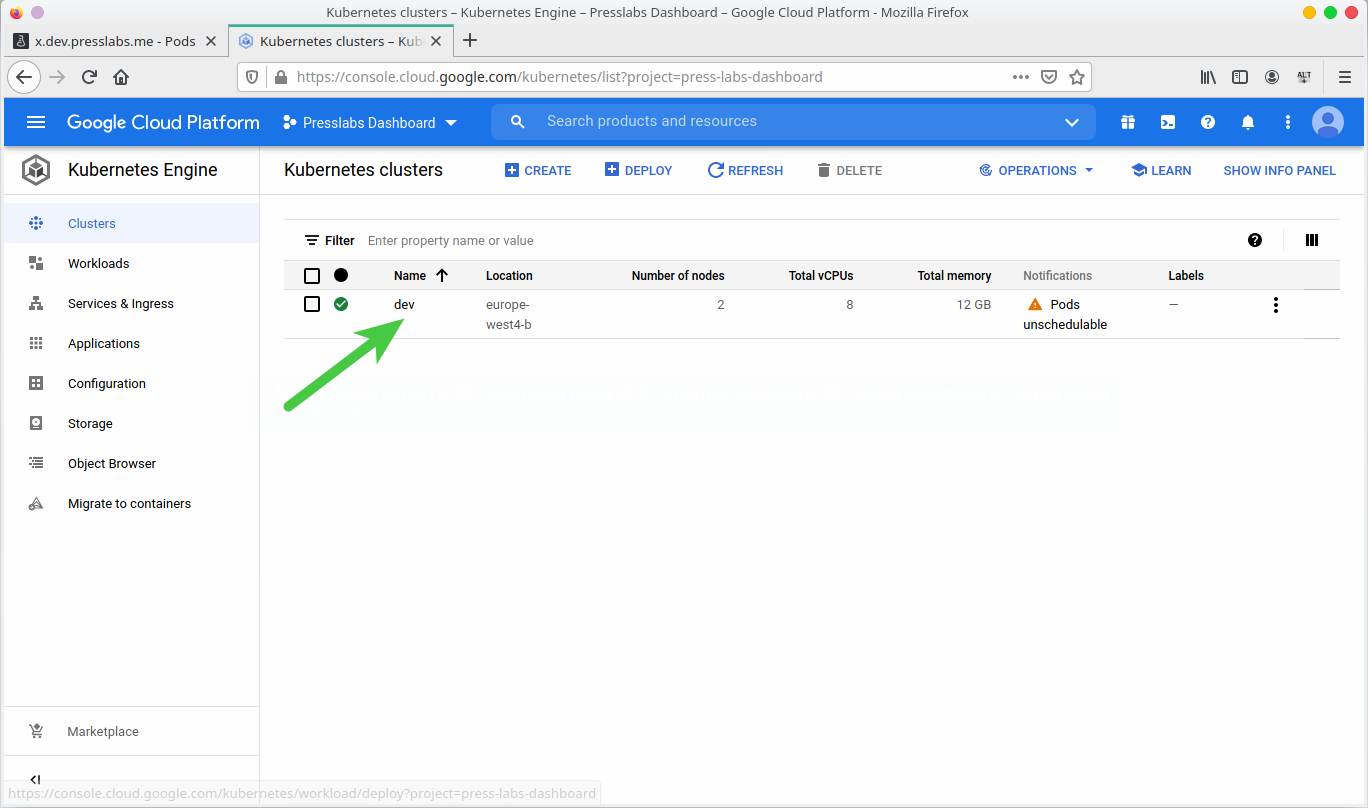Image resolution: width=1368 pixels, height=808 pixels.
Task: Click the DELETE button
Action: (x=849, y=170)
